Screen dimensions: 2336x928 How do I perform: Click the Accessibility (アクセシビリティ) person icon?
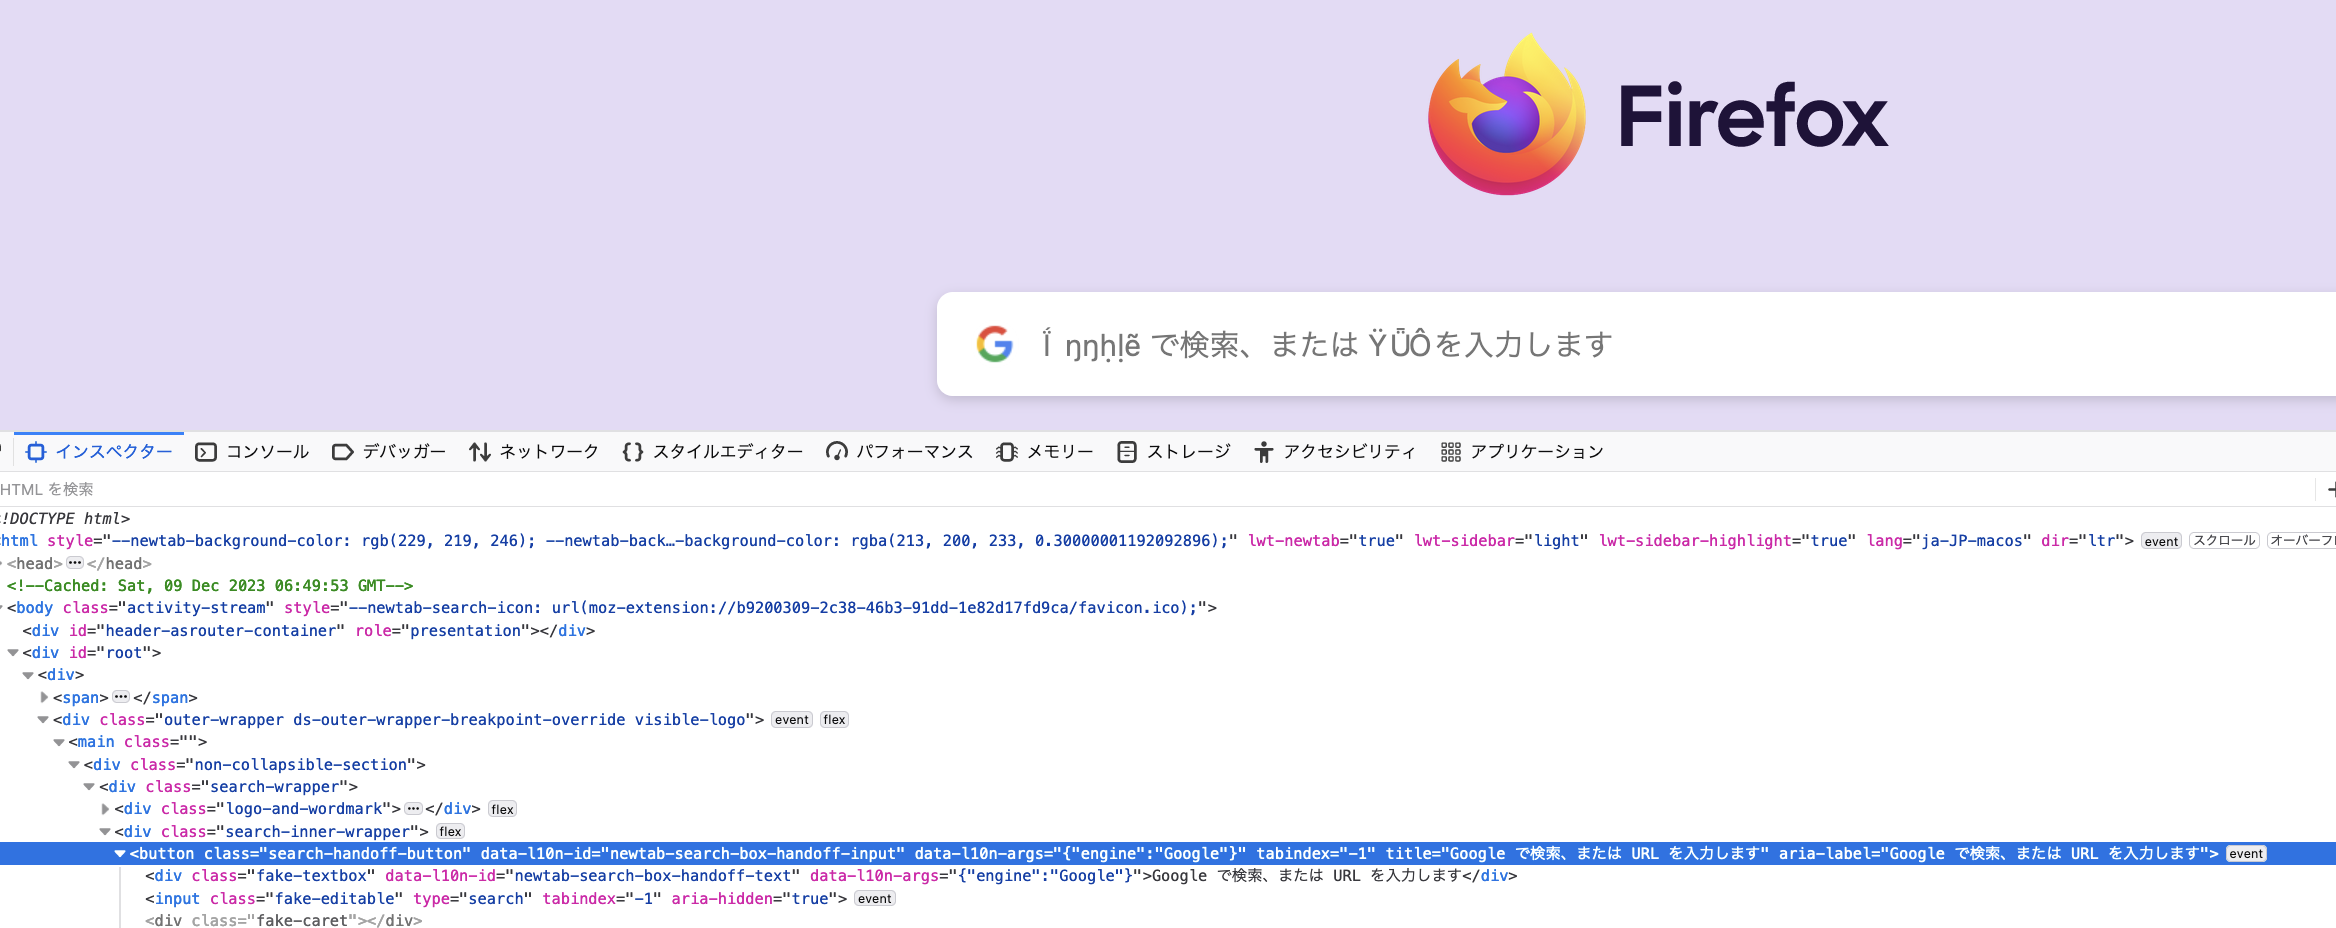(1264, 452)
